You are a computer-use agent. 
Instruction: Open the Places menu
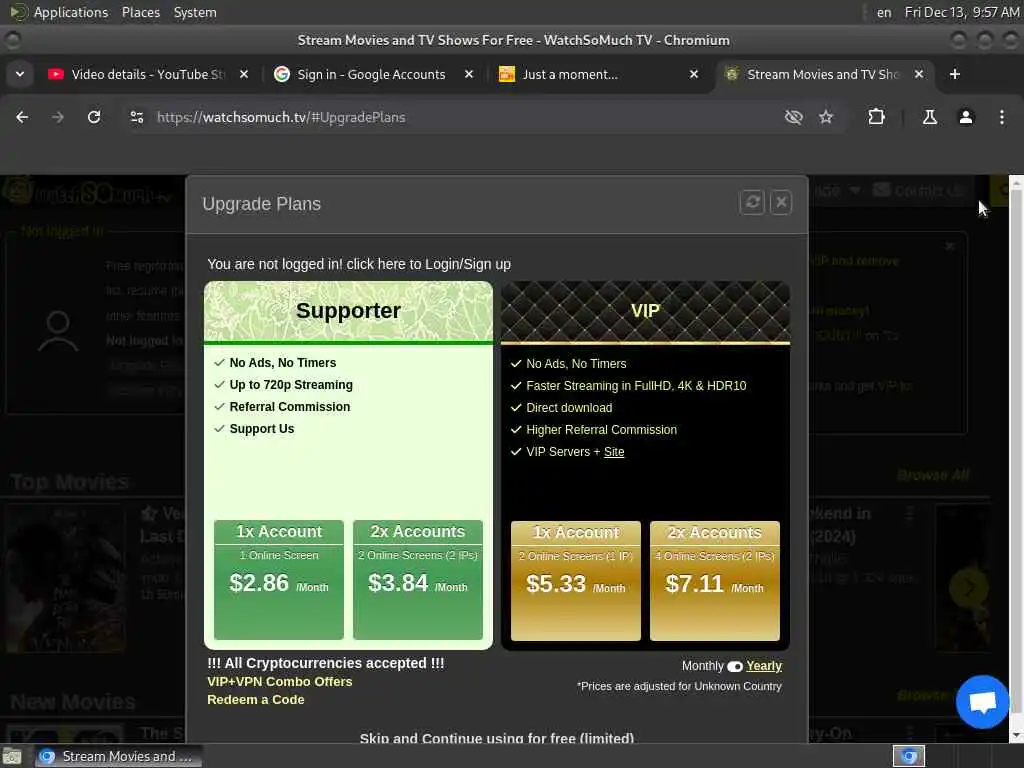coord(140,12)
